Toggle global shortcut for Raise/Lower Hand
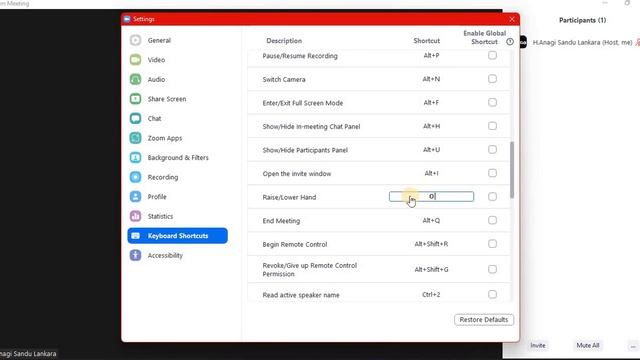The height and width of the screenshot is (360, 640). coord(492,197)
